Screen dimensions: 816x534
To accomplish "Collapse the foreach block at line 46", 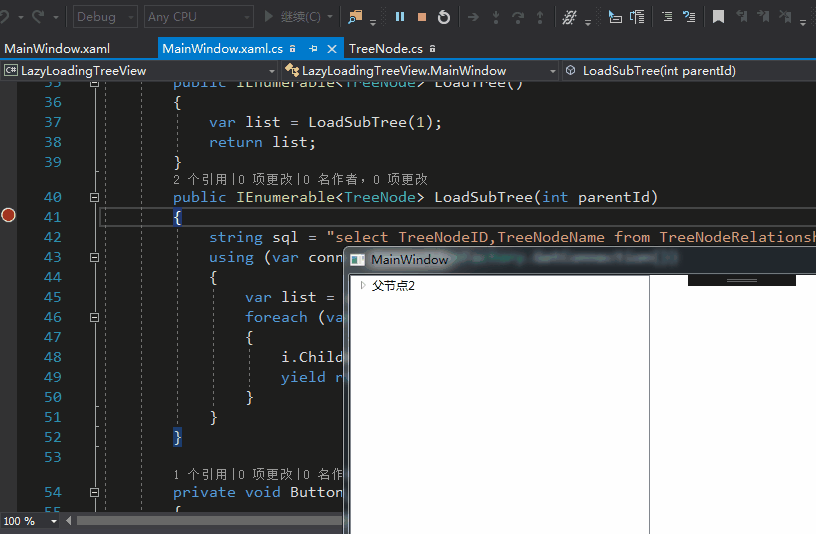I will pos(96,317).
